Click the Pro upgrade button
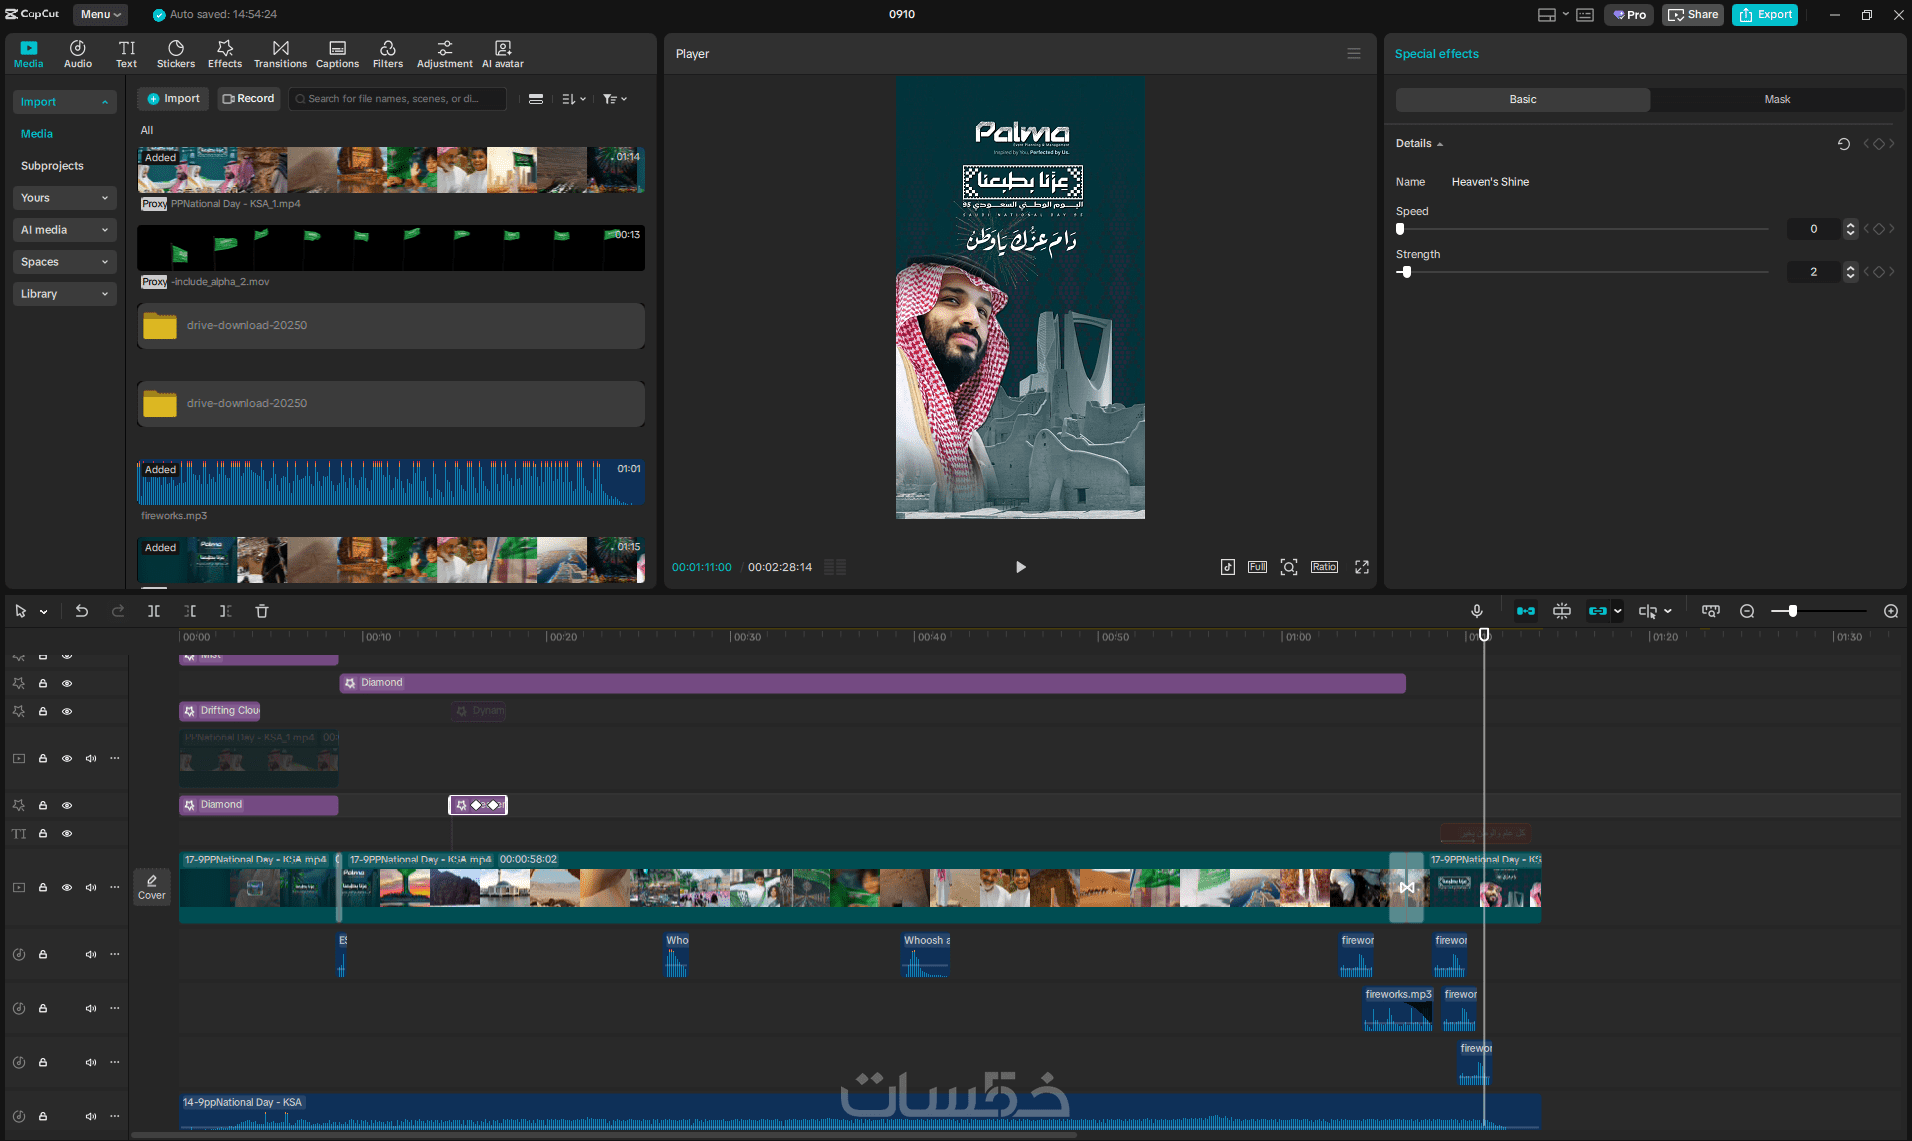Image resolution: width=1912 pixels, height=1141 pixels. (x=1629, y=15)
